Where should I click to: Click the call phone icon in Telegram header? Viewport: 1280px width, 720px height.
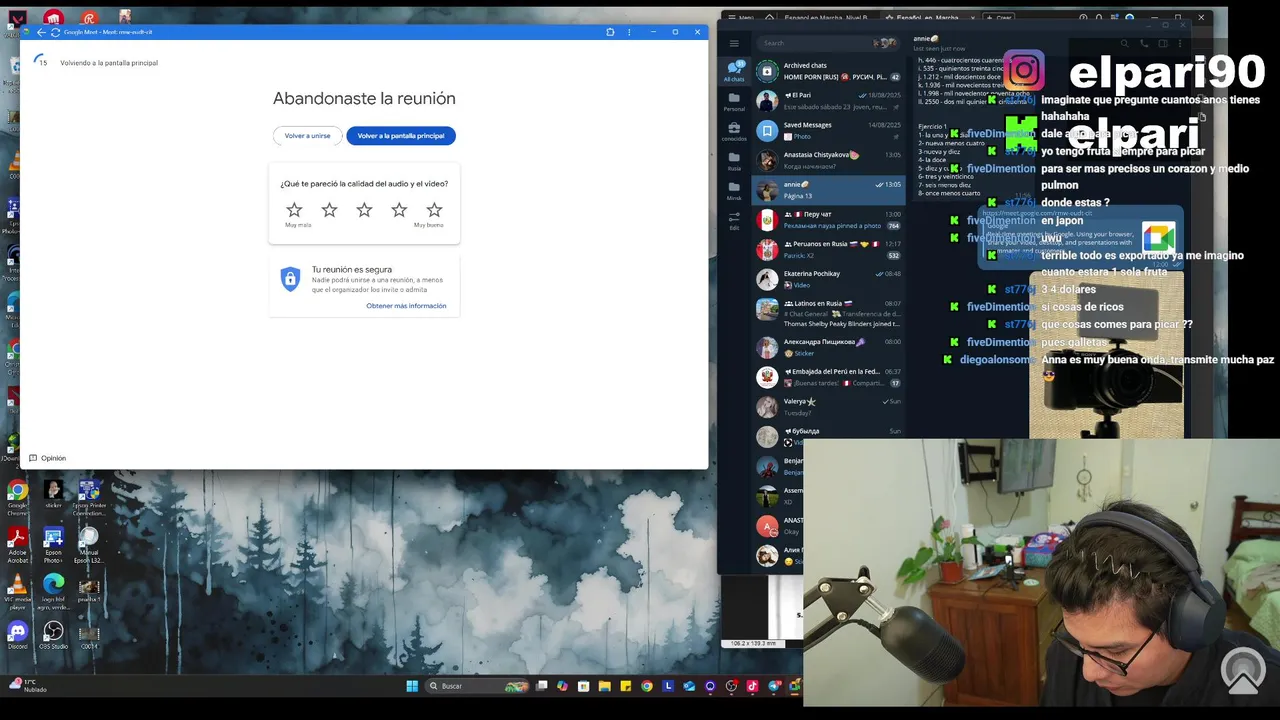1144,44
